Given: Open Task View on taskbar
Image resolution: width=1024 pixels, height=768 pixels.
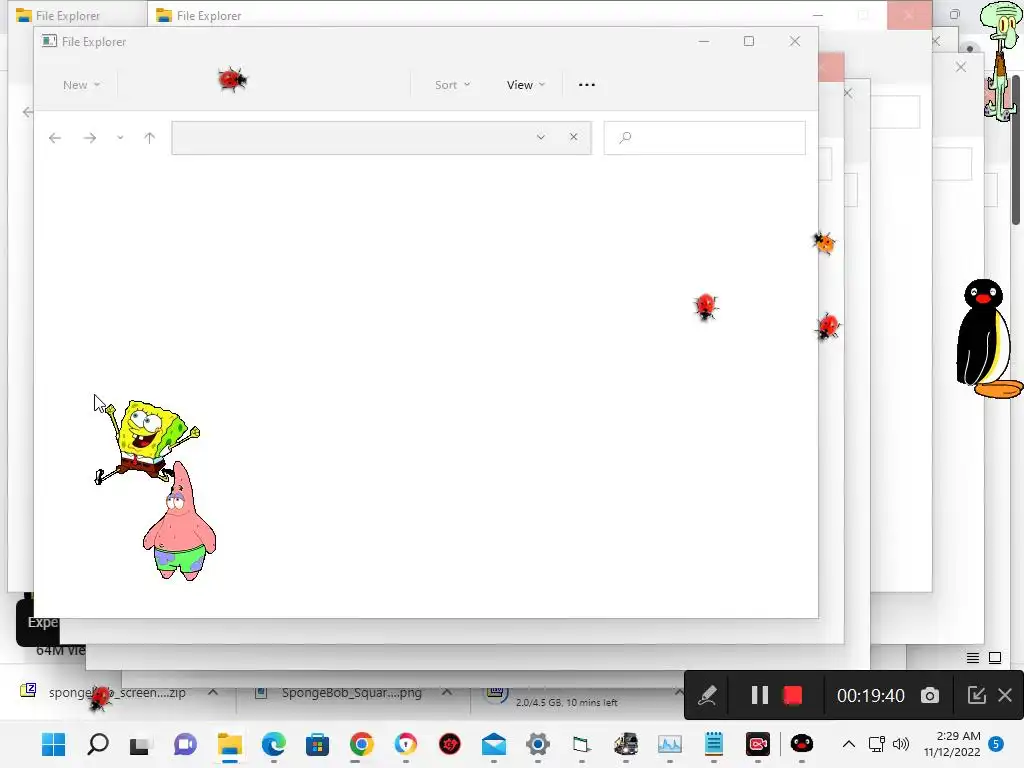Looking at the screenshot, I should [140, 744].
